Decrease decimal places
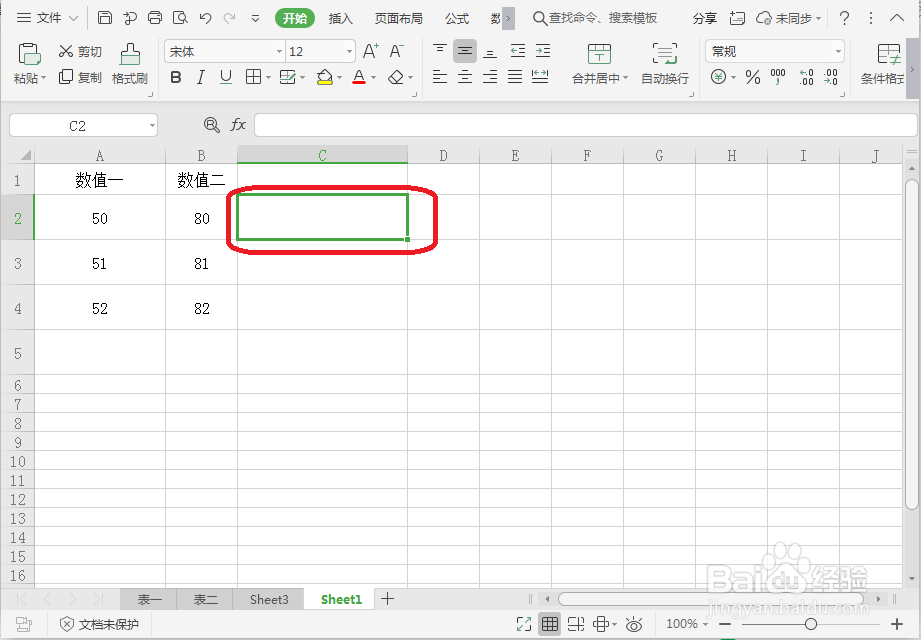 [831, 77]
